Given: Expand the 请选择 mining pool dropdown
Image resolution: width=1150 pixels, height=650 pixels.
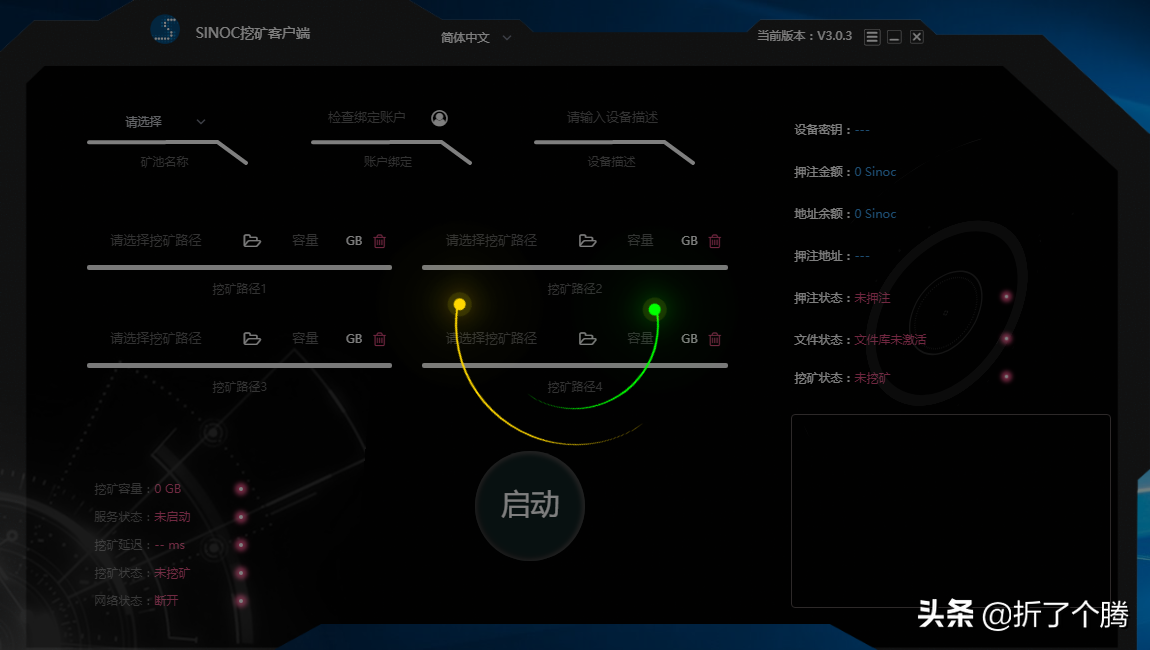Looking at the screenshot, I should coord(165,121).
